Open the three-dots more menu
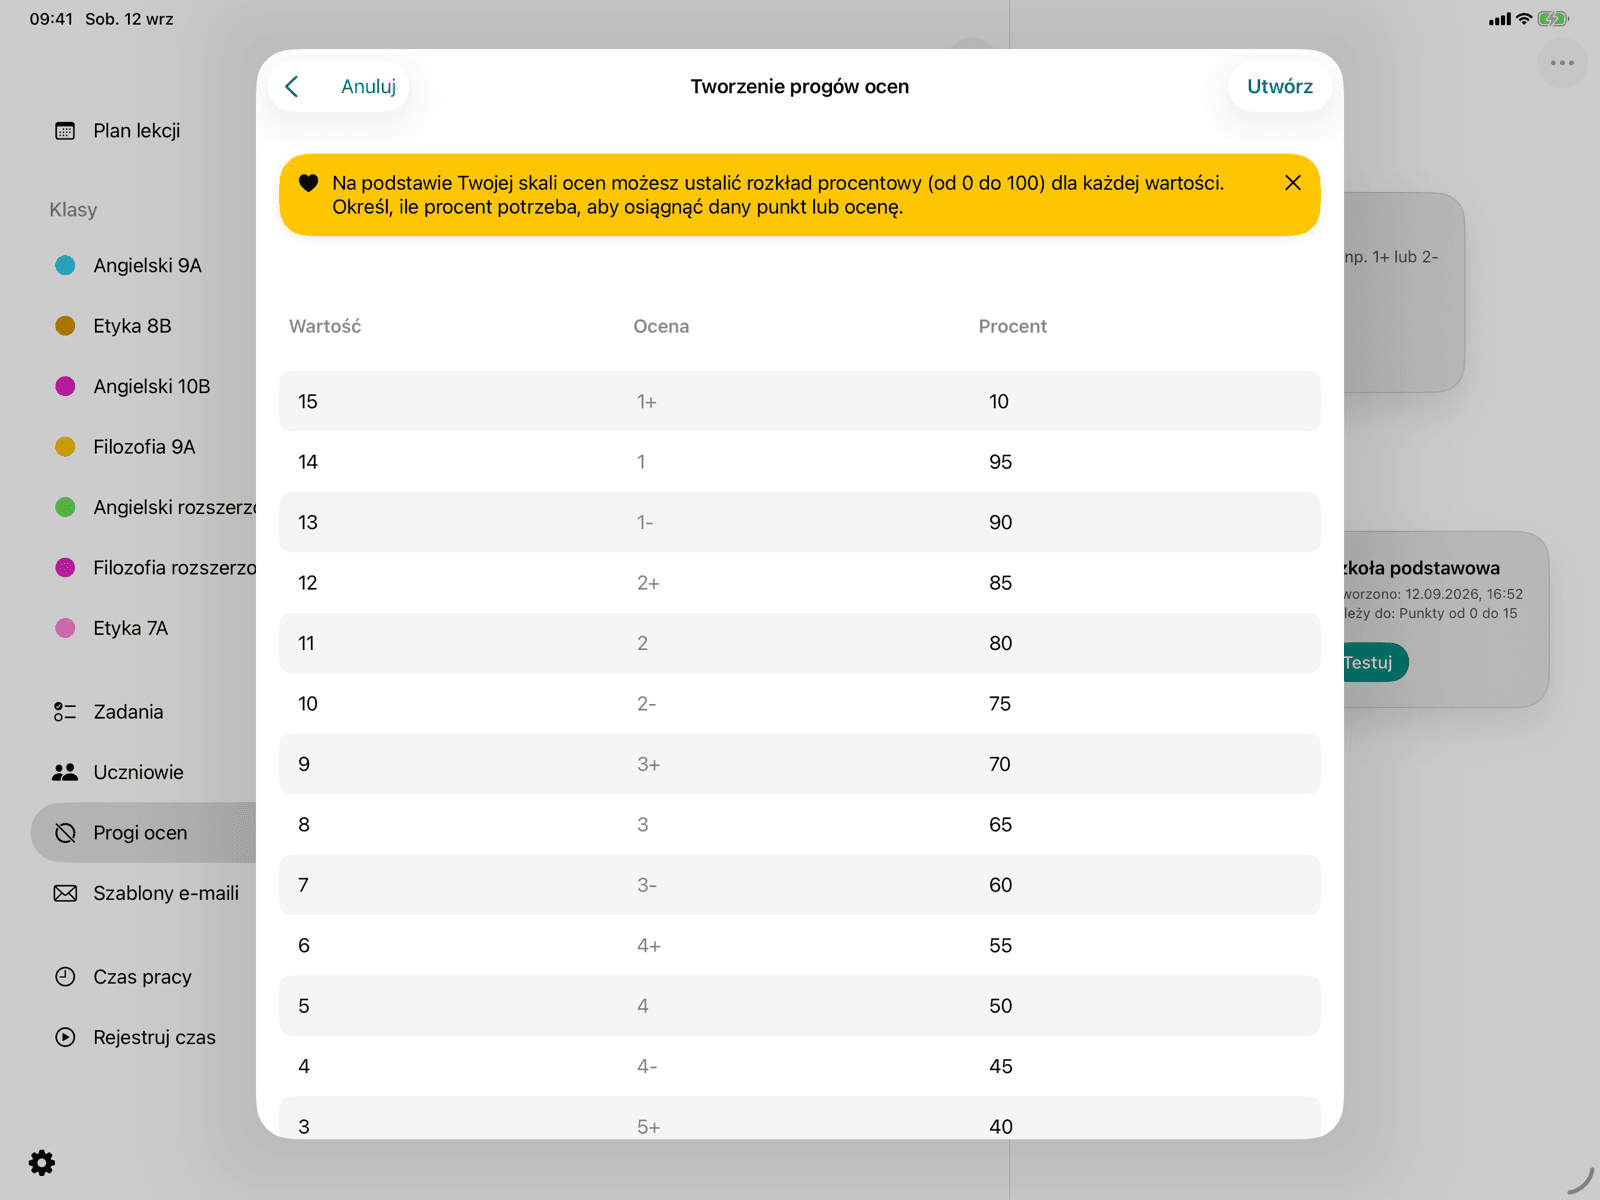The image size is (1600, 1200). pyautogui.click(x=1562, y=63)
